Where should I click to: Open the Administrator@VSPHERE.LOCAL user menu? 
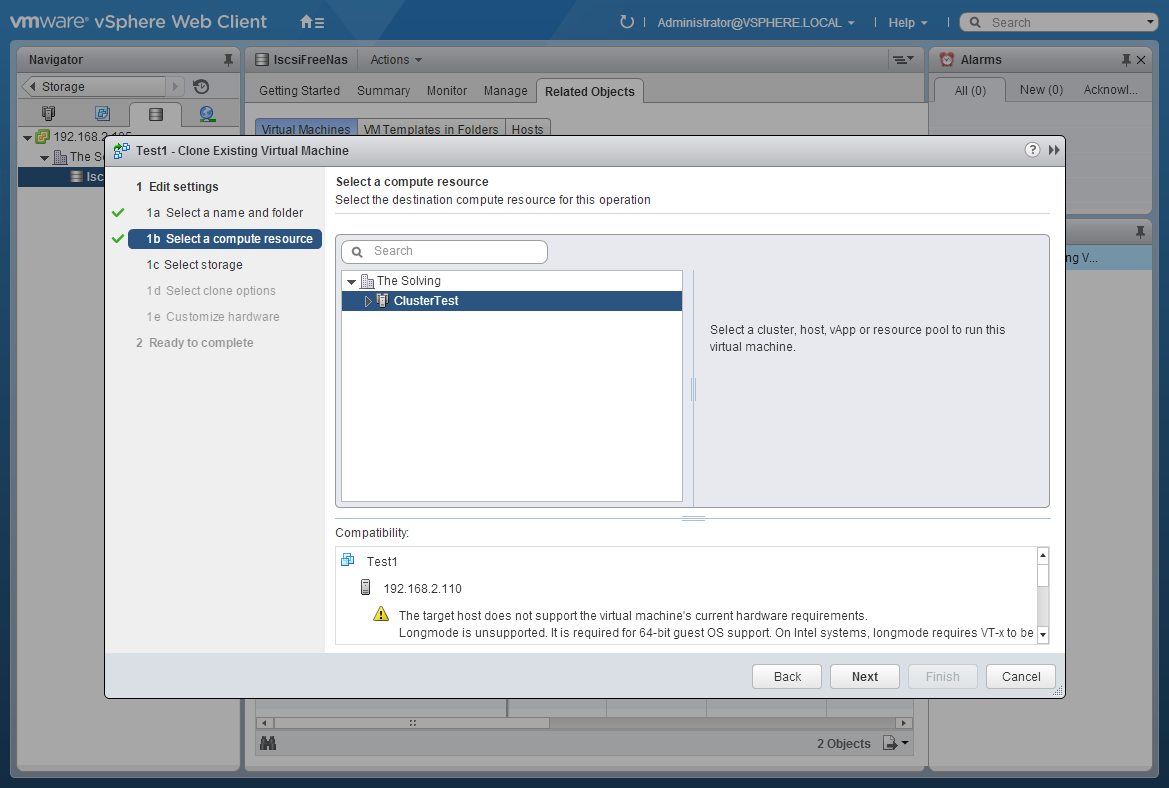(755, 22)
